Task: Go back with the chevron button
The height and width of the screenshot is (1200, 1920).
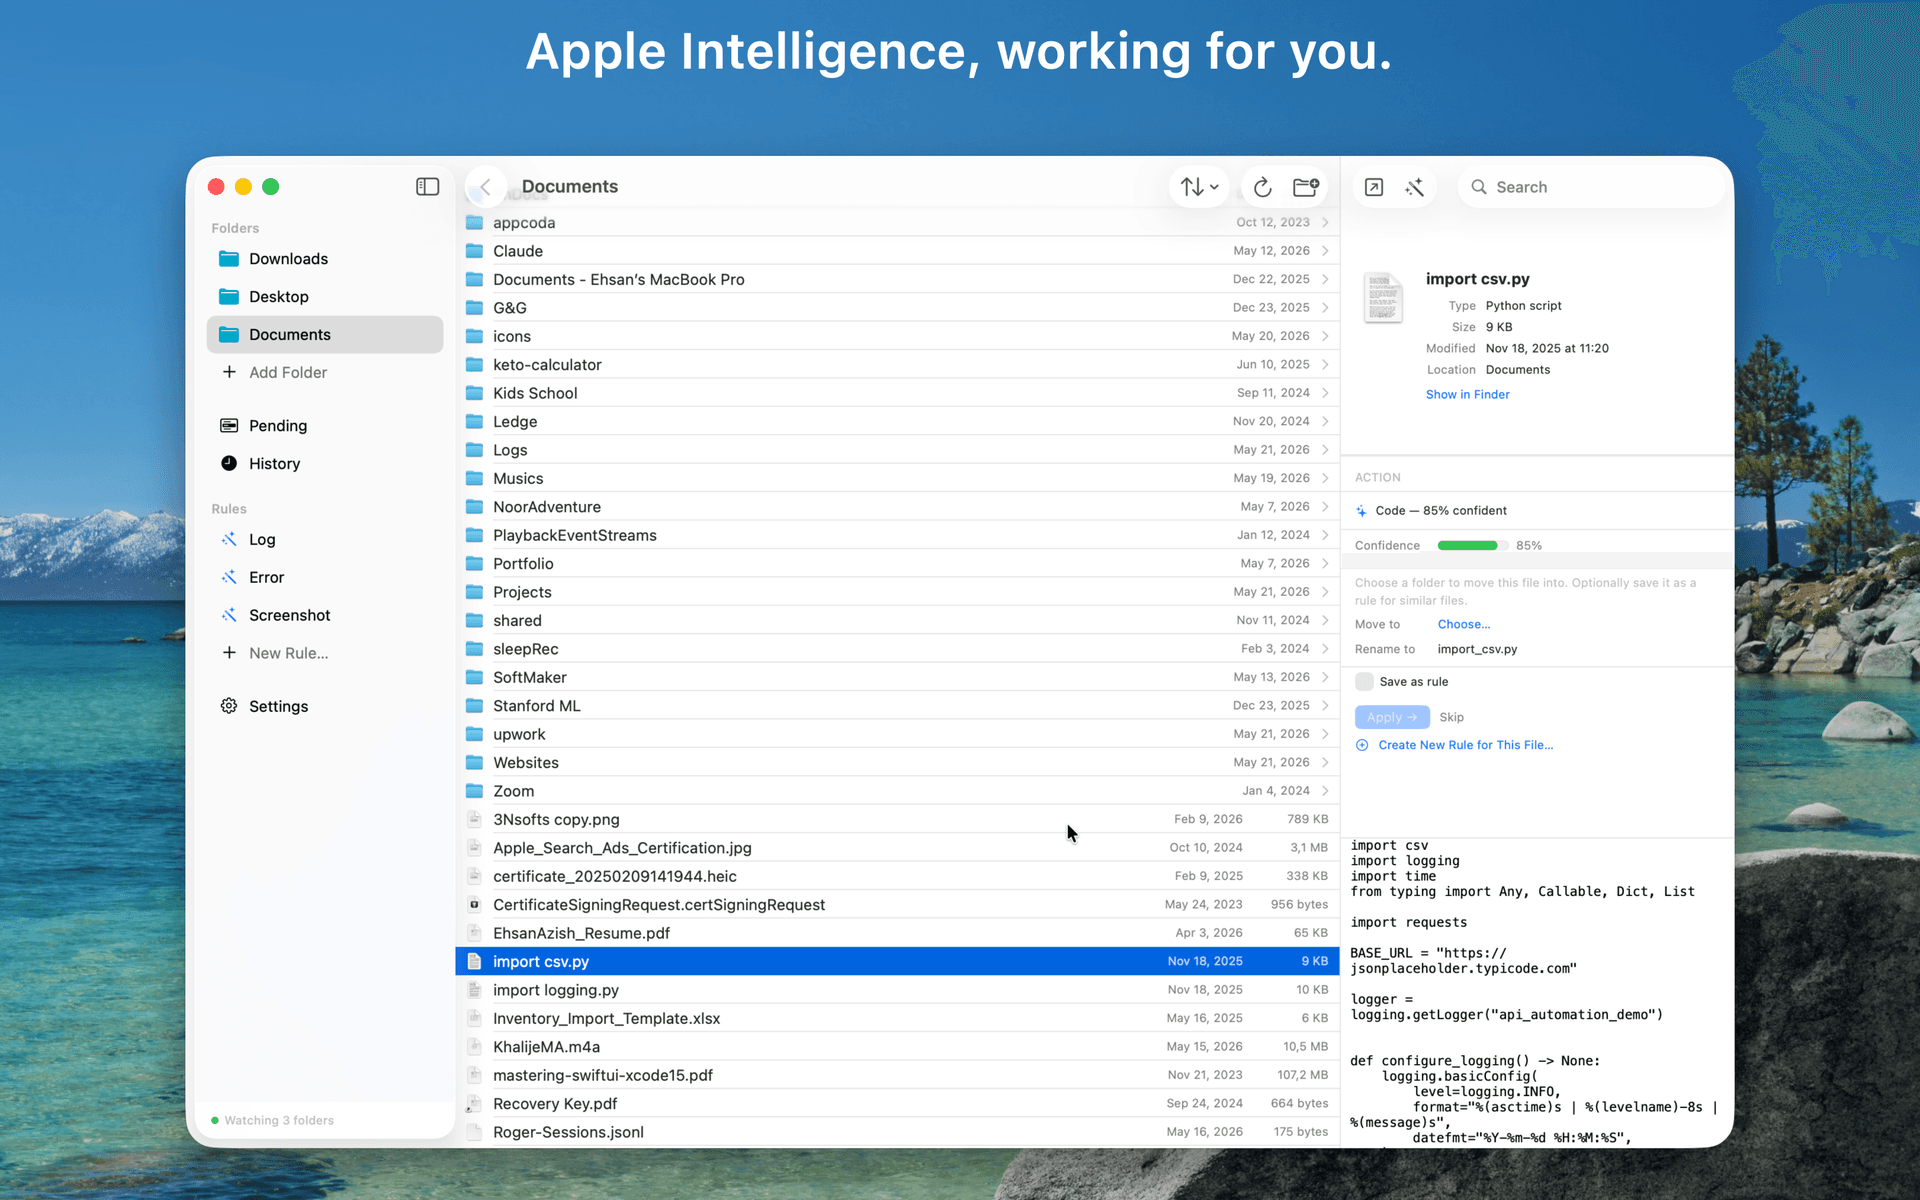Action: pyautogui.click(x=485, y=187)
